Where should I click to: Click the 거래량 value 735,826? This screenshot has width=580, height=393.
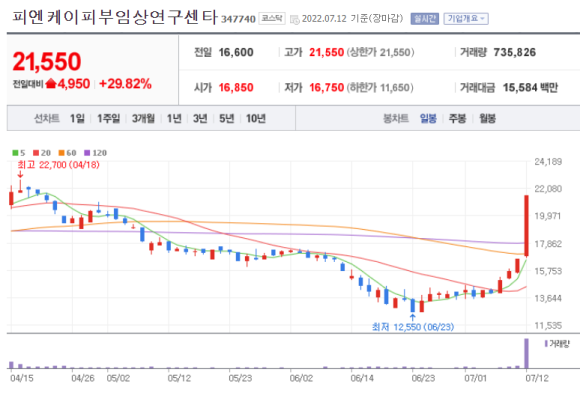(515, 52)
